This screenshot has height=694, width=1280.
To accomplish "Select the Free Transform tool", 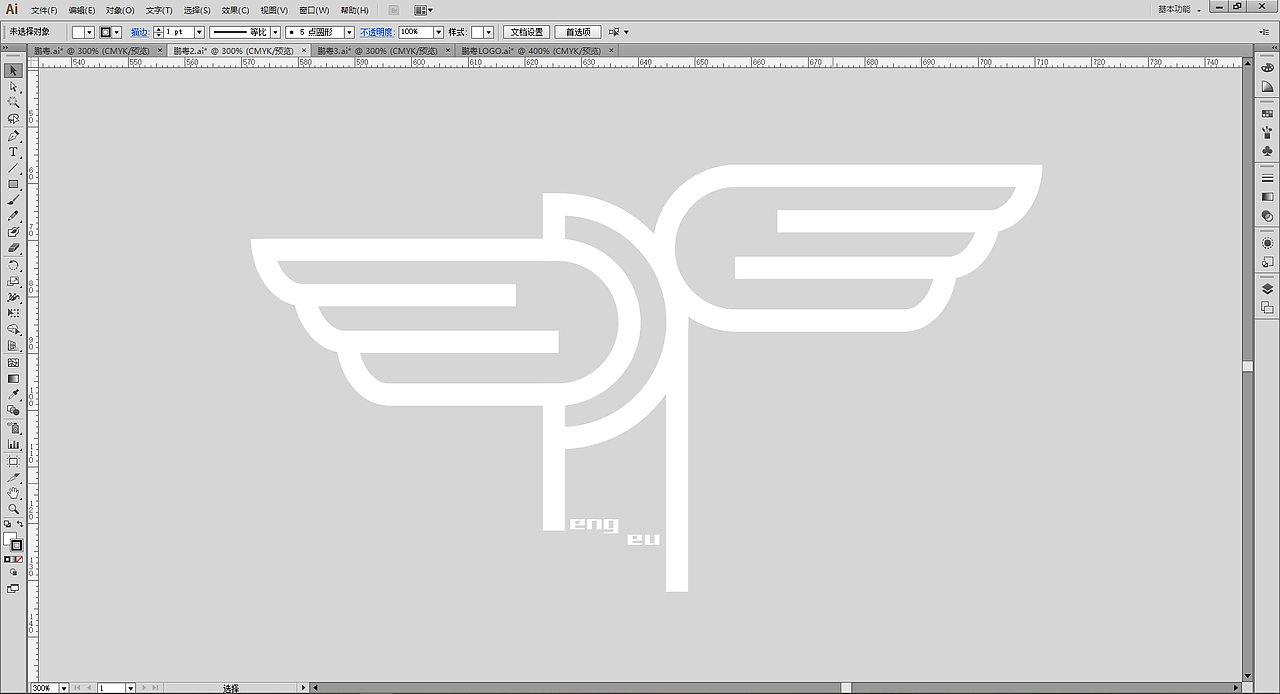I will tap(13, 313).
